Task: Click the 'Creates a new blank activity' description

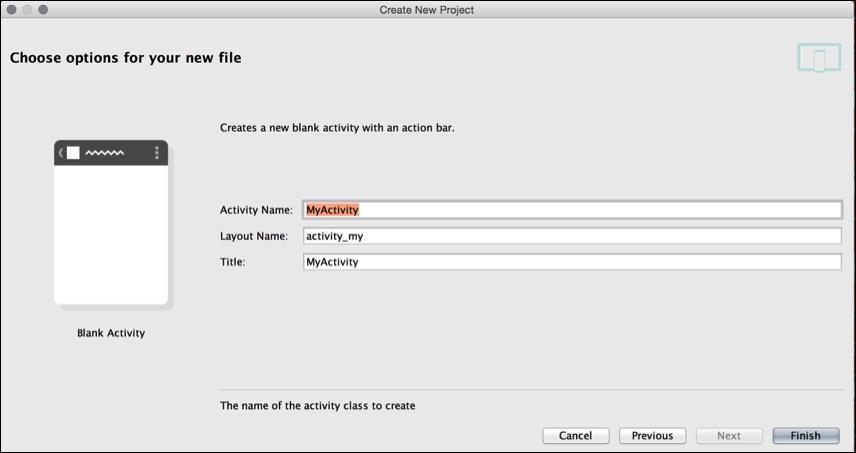Action: tap(337, 129)
